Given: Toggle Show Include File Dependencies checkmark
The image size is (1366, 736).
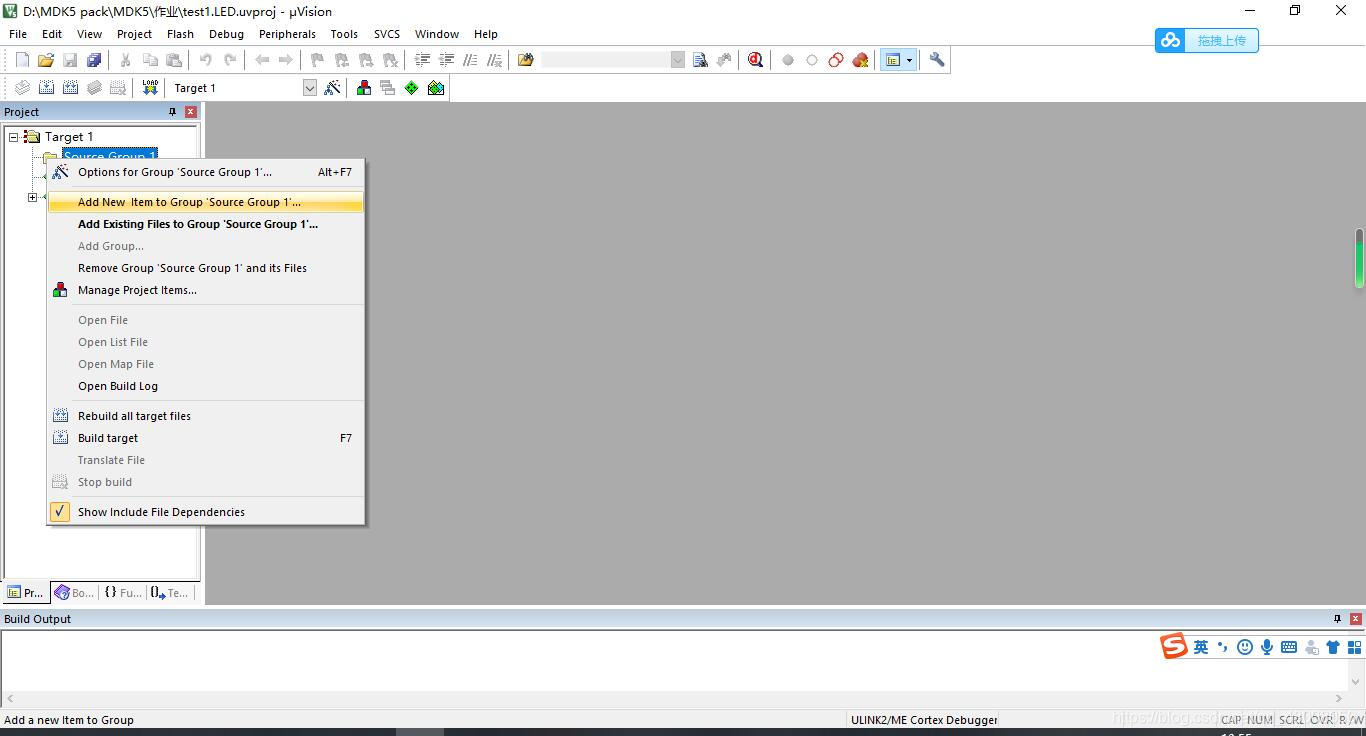Looking at the screenshot, I should (60, 511).
